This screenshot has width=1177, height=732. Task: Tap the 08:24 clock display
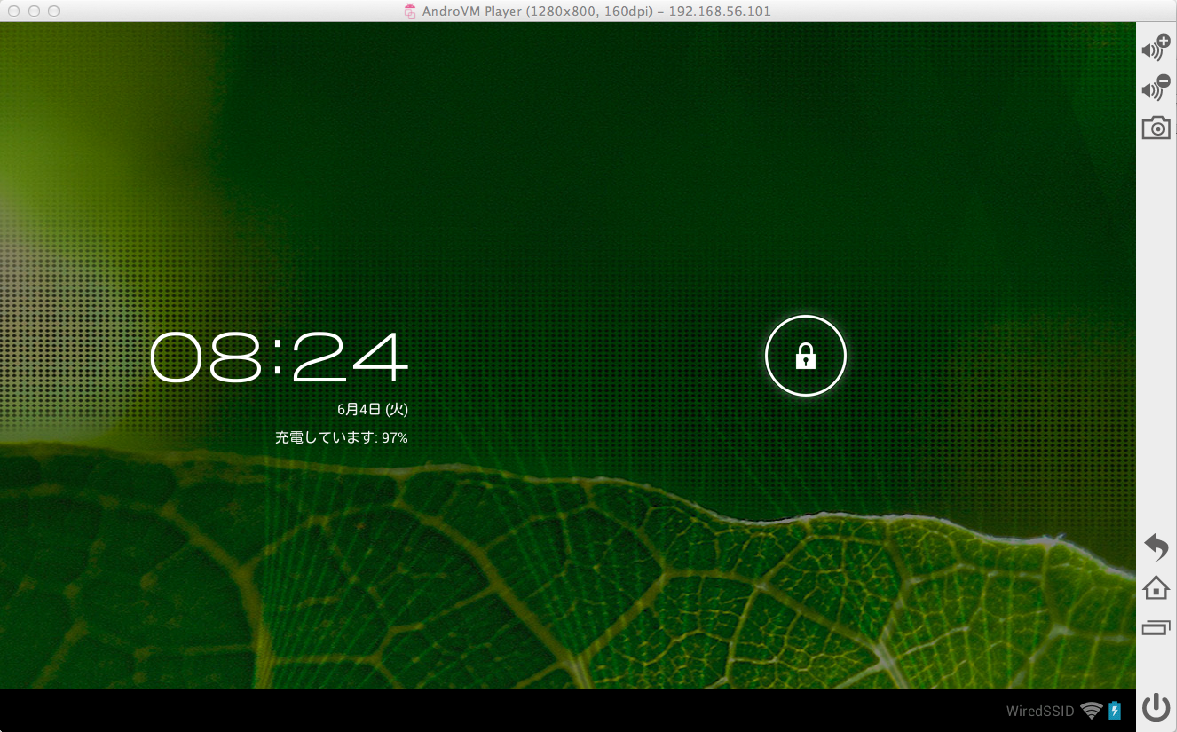(x=279, y=357)
